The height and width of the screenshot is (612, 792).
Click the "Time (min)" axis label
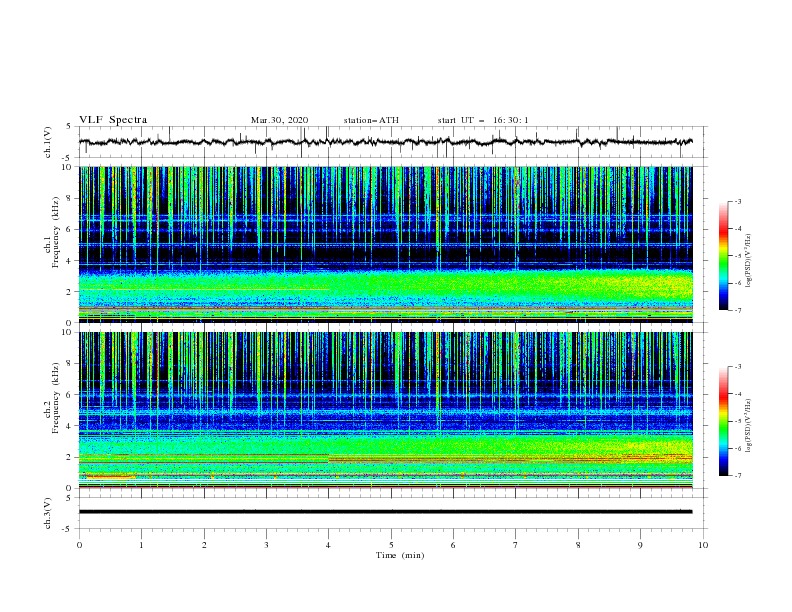pos(400,555)
